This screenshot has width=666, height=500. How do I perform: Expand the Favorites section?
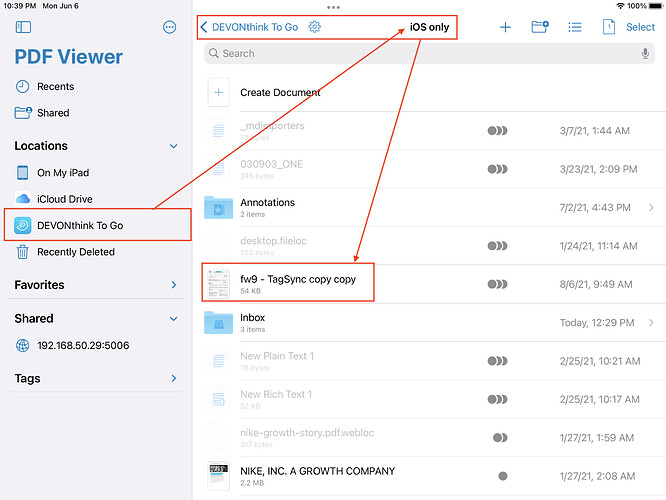coord(174,285)
